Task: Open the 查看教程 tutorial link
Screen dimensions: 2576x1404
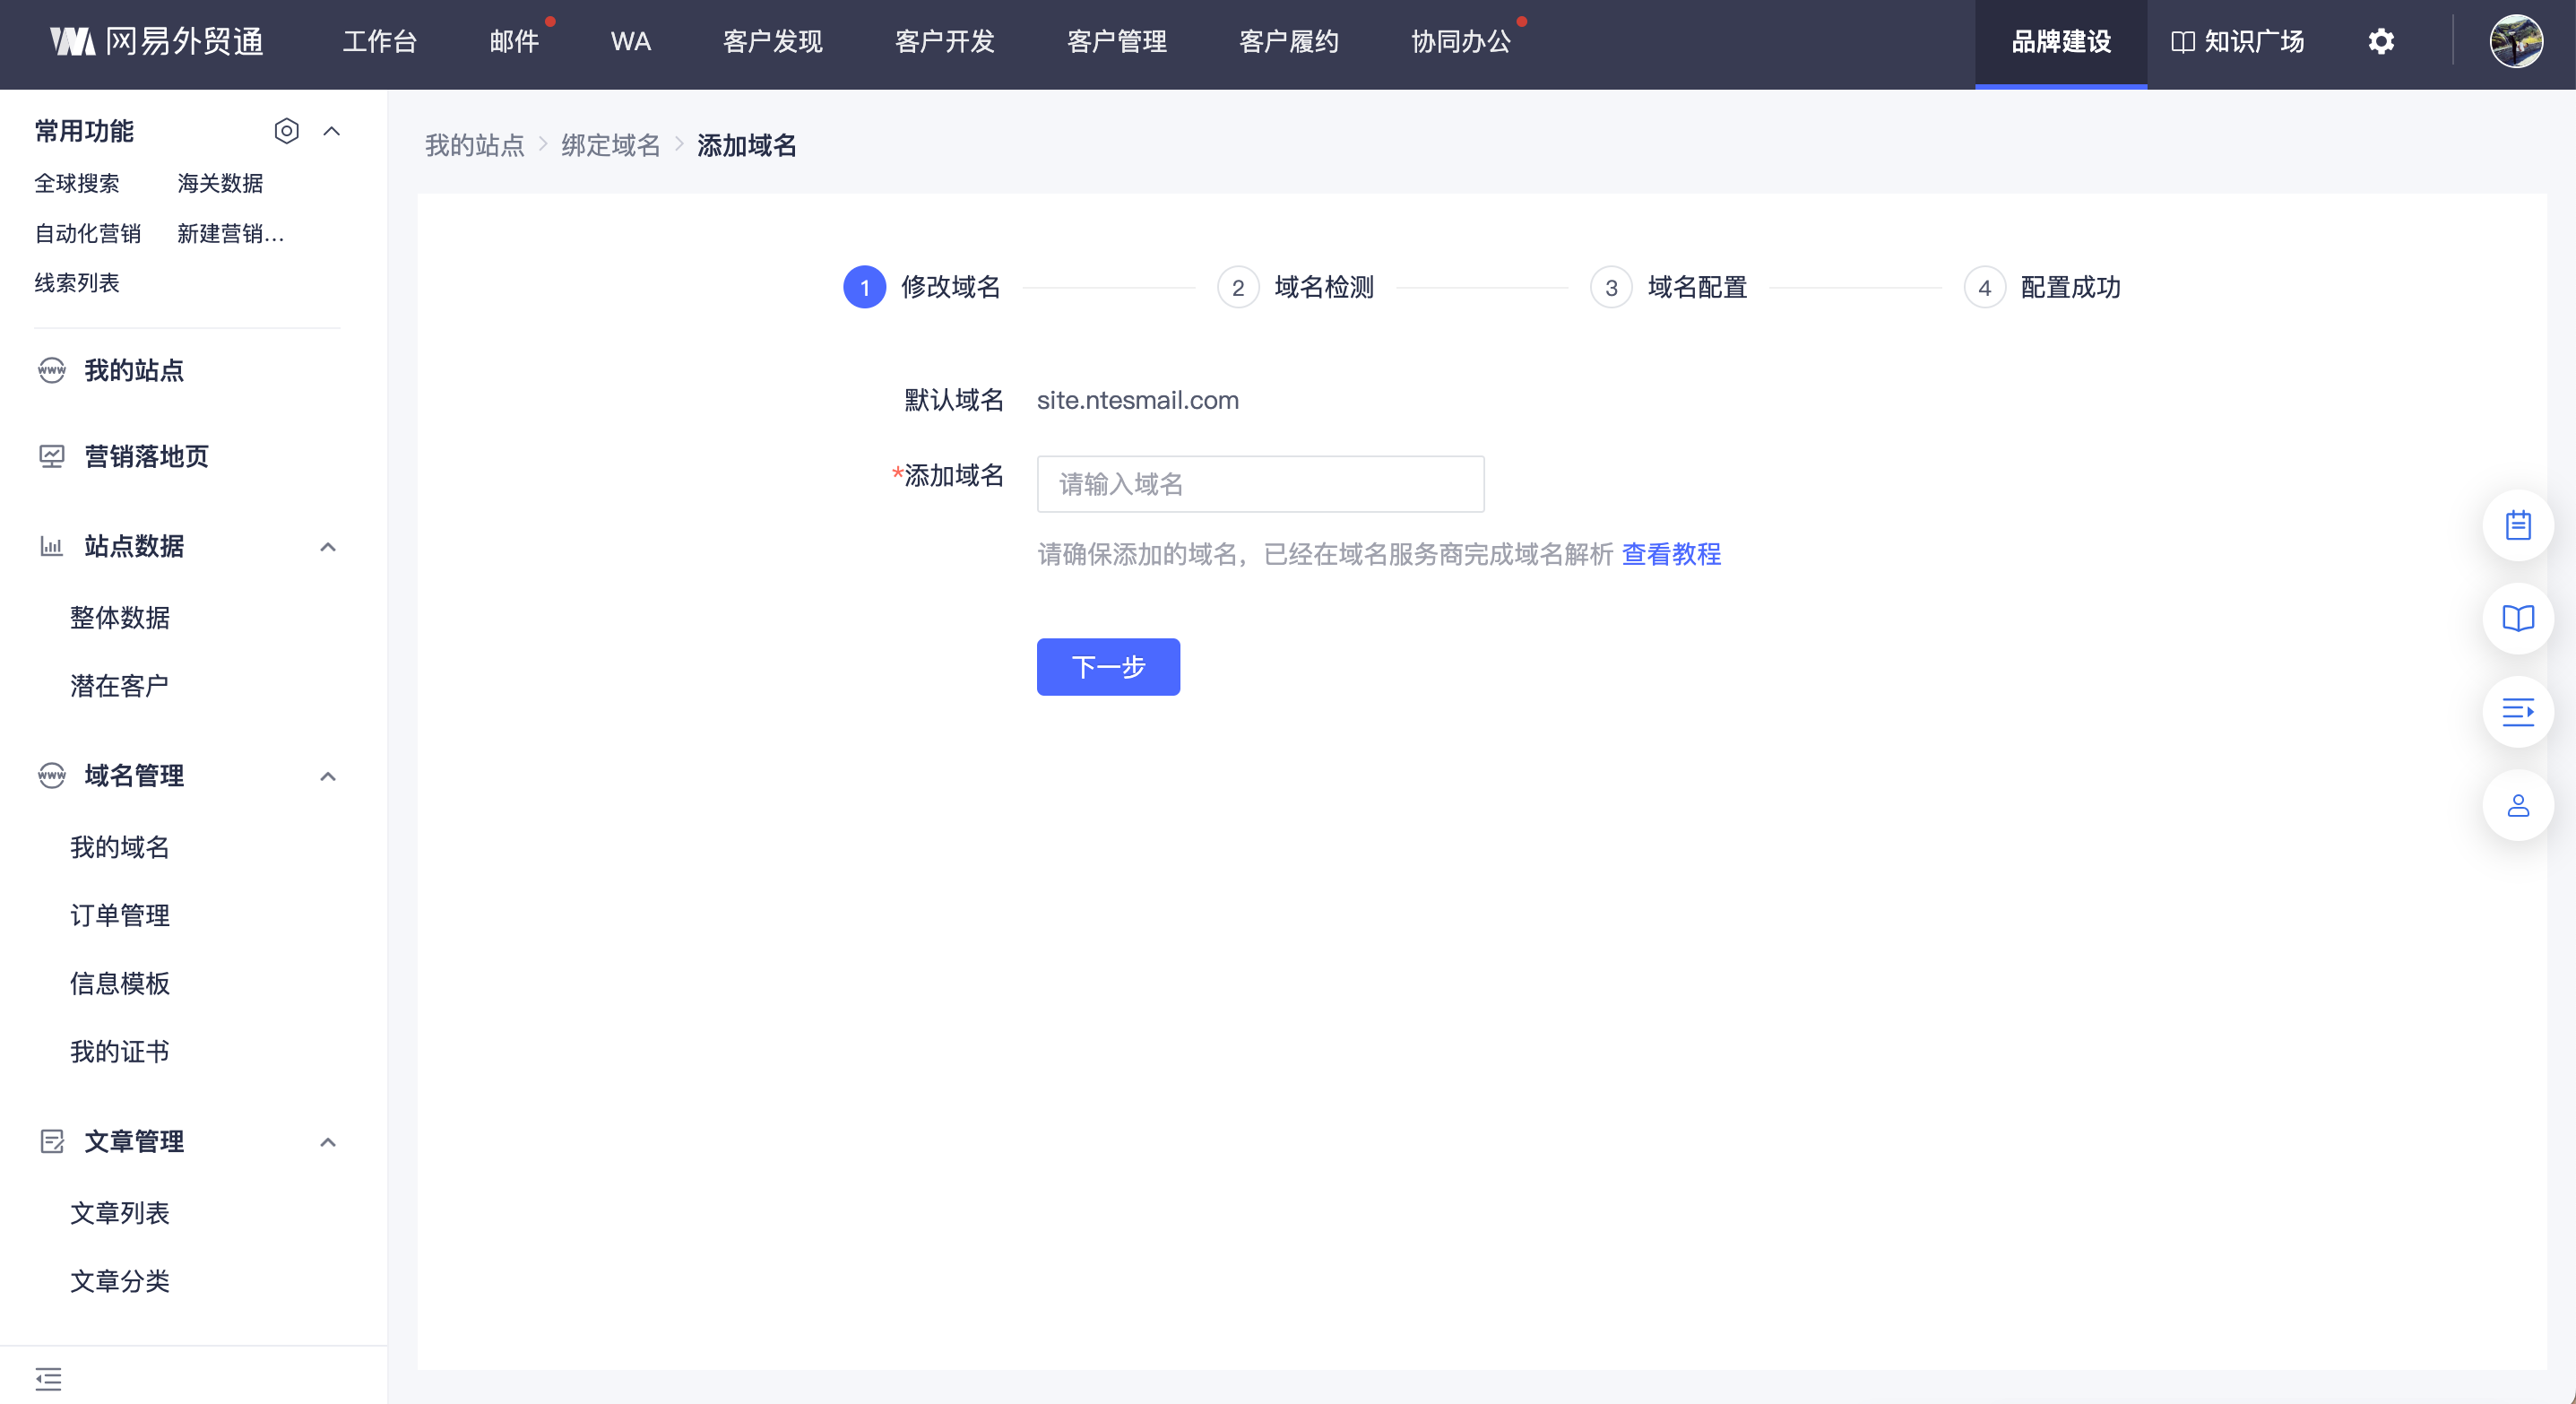Action: (x=1670, y=554)
